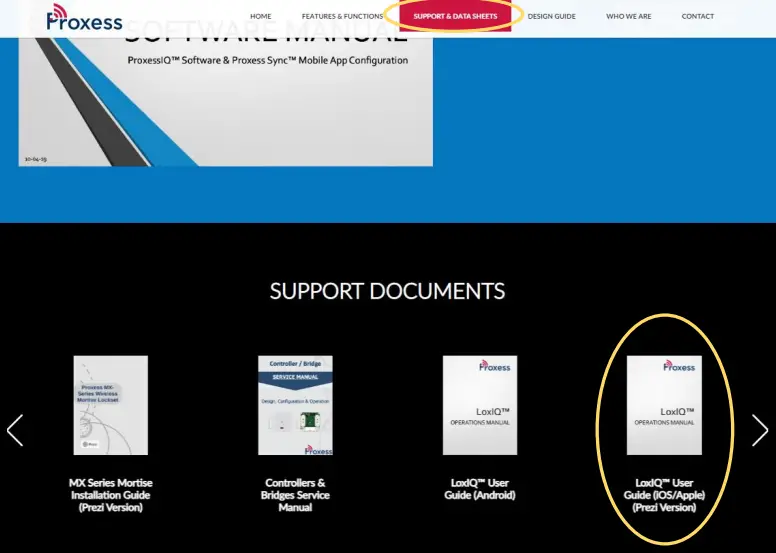Click LoxIQ User Guide (iOS/Apple) Prezi link
The height and width of the screenshot is (553, 776).
pos(664,495)
